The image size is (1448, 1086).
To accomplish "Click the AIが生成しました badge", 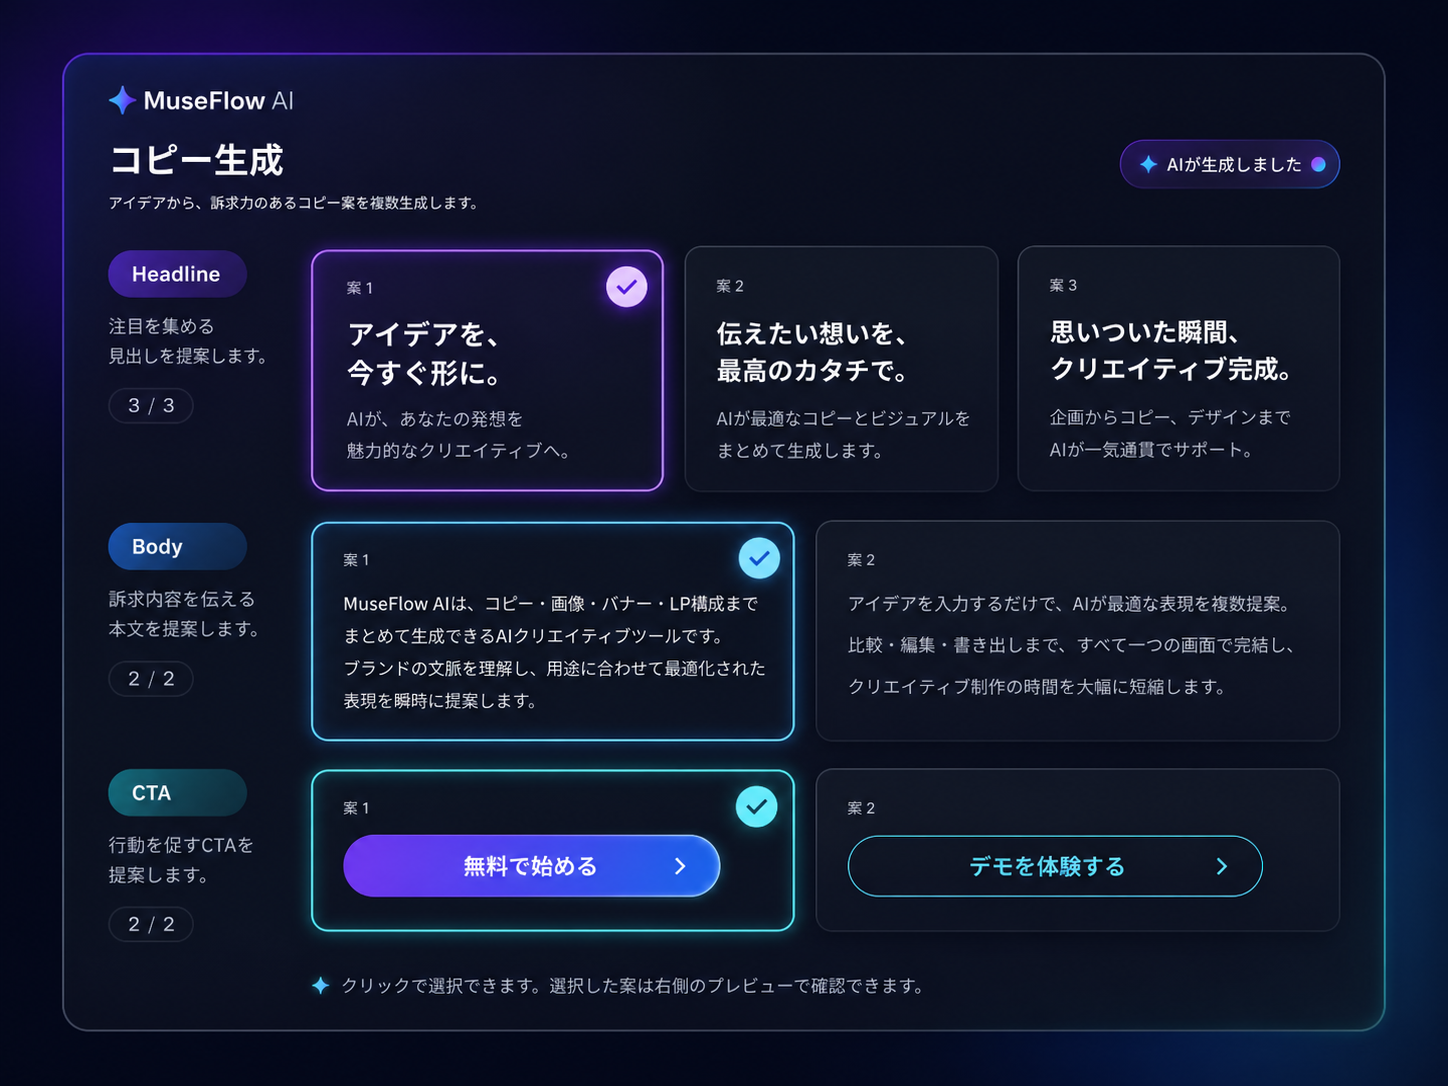I will tap(1230, 164).
